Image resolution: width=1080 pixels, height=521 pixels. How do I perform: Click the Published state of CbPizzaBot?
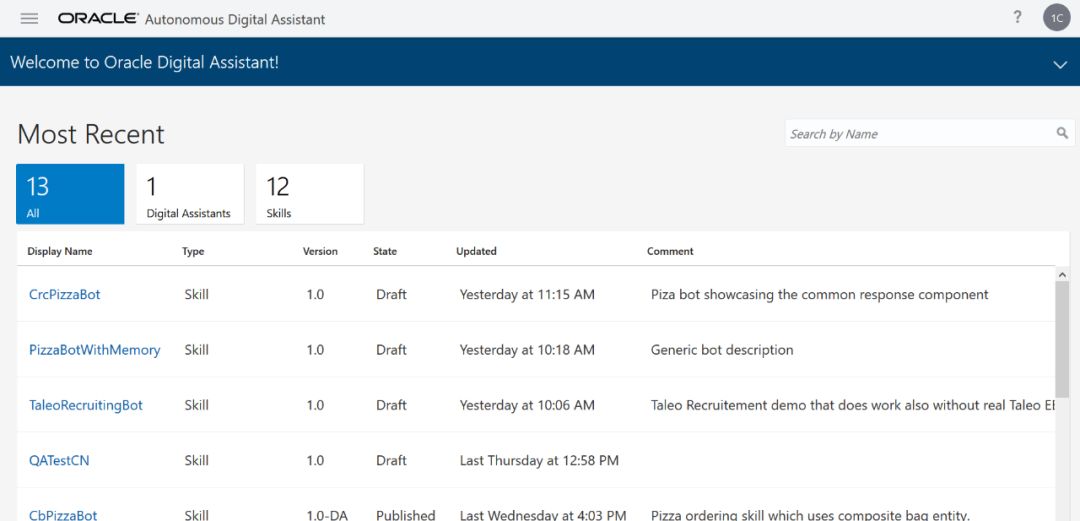(406, 515)
